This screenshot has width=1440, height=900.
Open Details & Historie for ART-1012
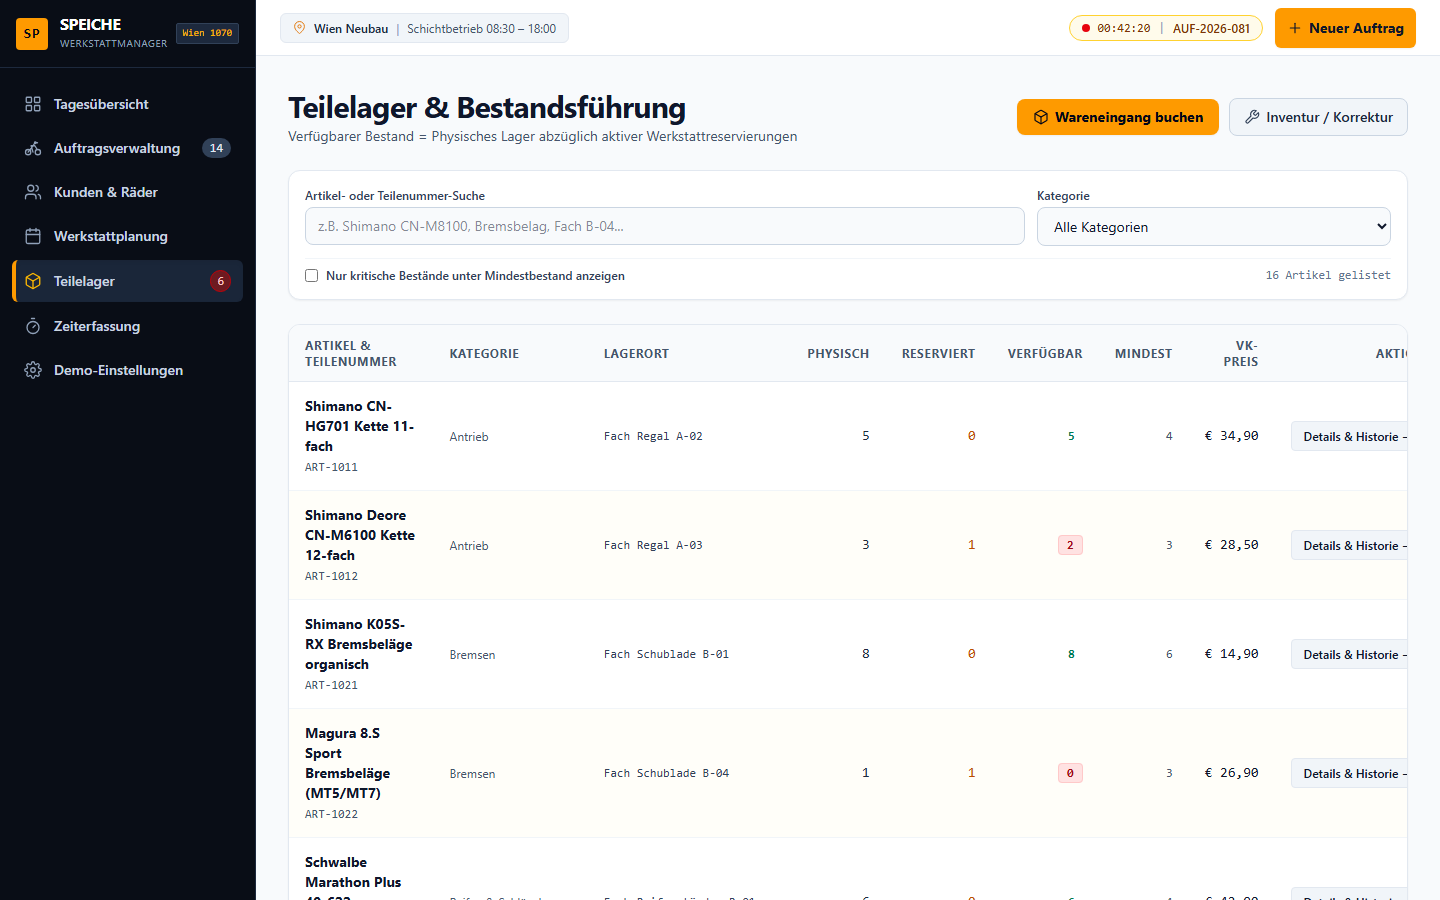point(1349,545)
